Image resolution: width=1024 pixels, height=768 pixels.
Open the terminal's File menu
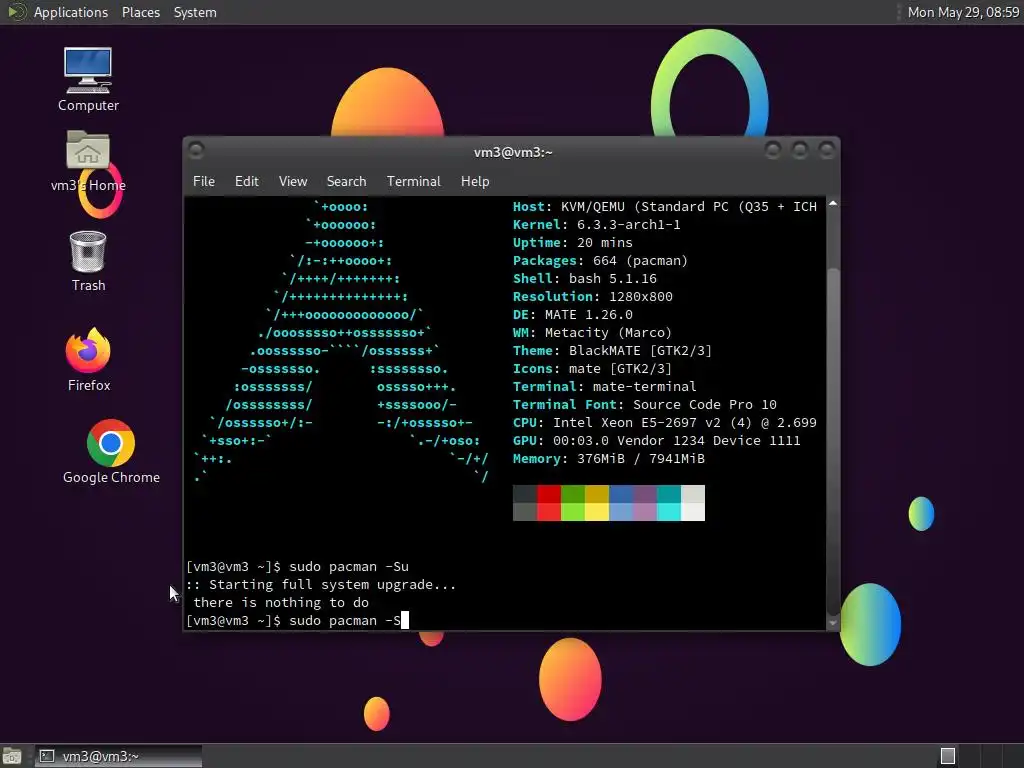(204, 182)
